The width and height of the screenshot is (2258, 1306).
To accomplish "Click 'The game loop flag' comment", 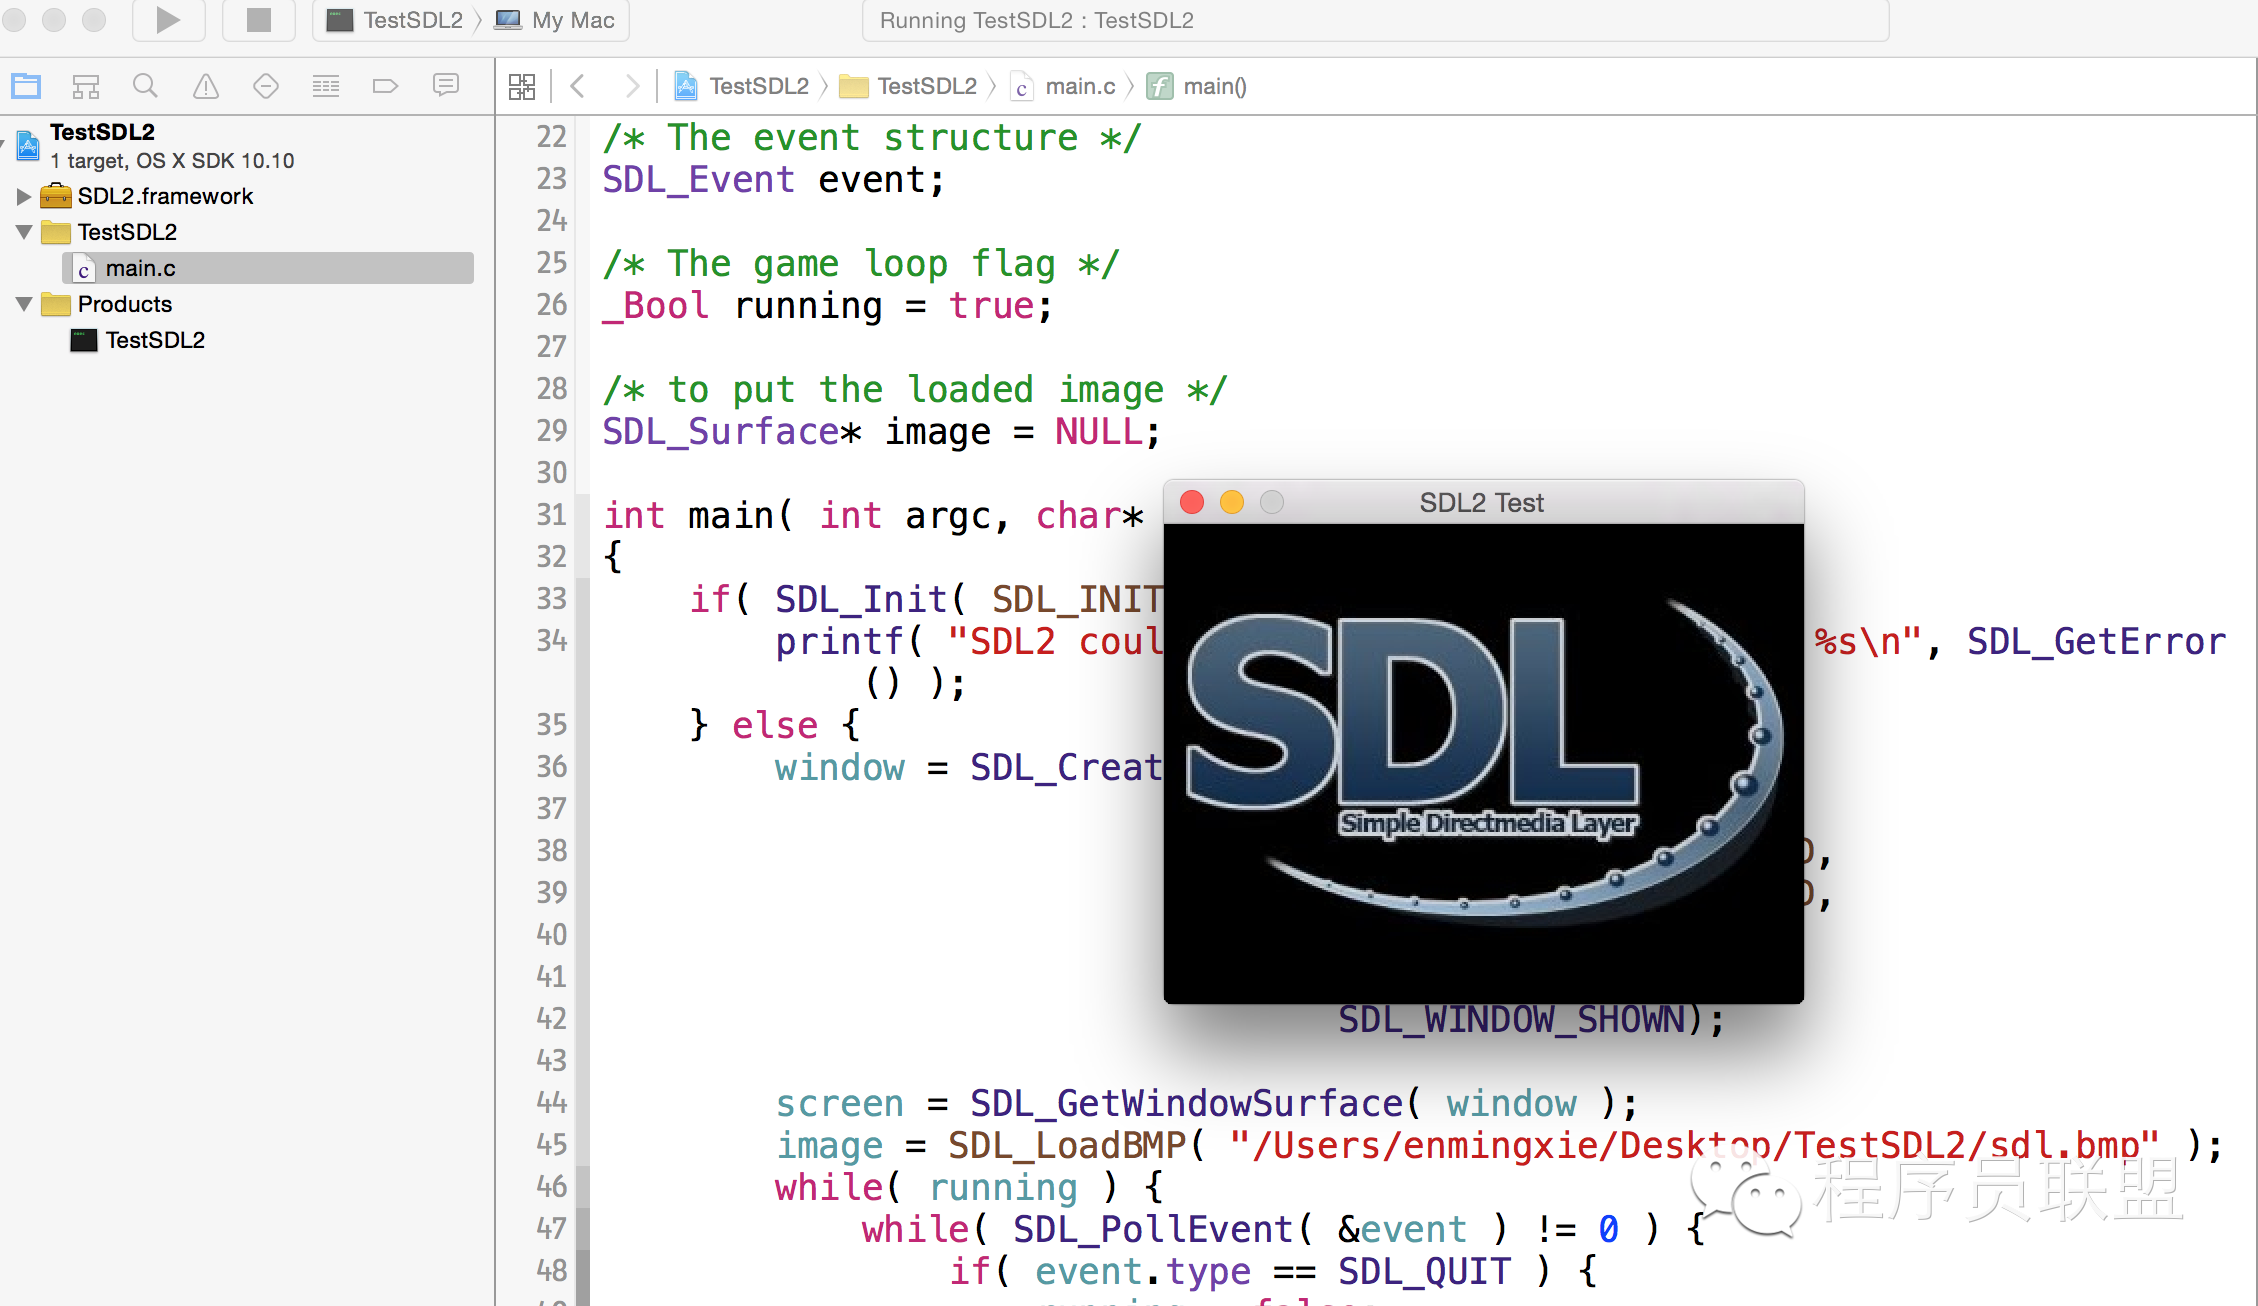I will click(861, 264).
